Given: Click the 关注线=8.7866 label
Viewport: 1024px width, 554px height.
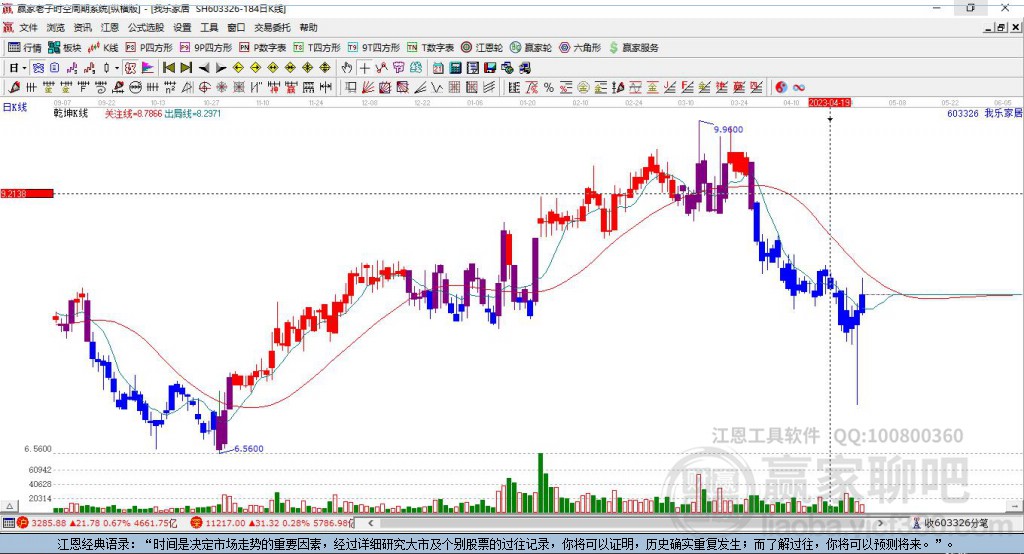Looking at the screenshot, I should coord(133,114).
